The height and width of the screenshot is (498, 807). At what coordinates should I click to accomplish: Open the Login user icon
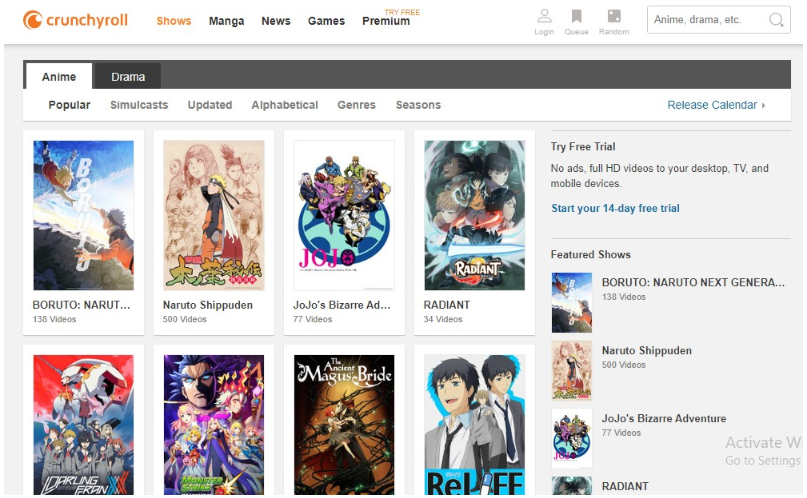[x=544, y=16]
